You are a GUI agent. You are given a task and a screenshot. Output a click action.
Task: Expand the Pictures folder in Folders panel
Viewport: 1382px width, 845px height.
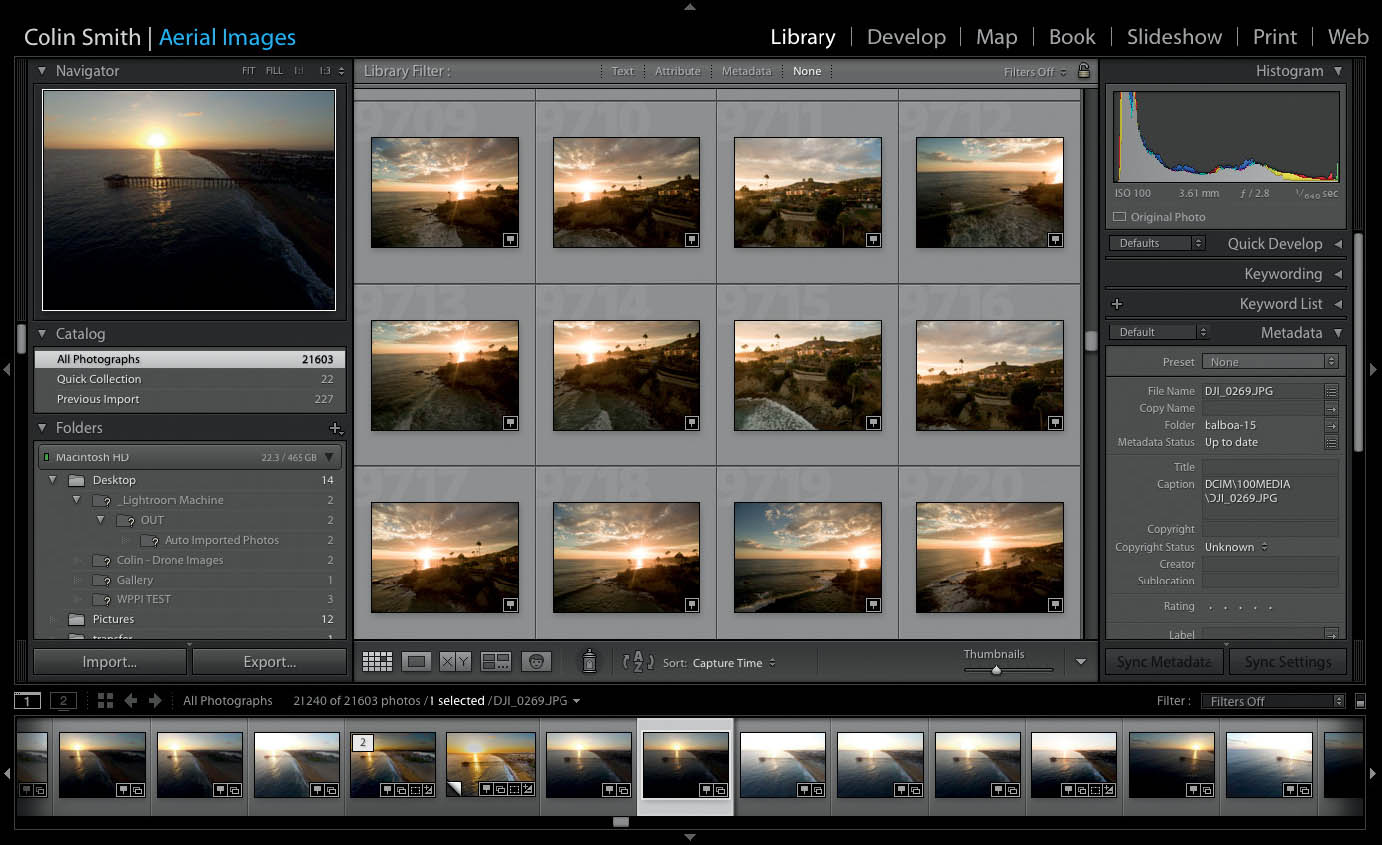(54, 619)
